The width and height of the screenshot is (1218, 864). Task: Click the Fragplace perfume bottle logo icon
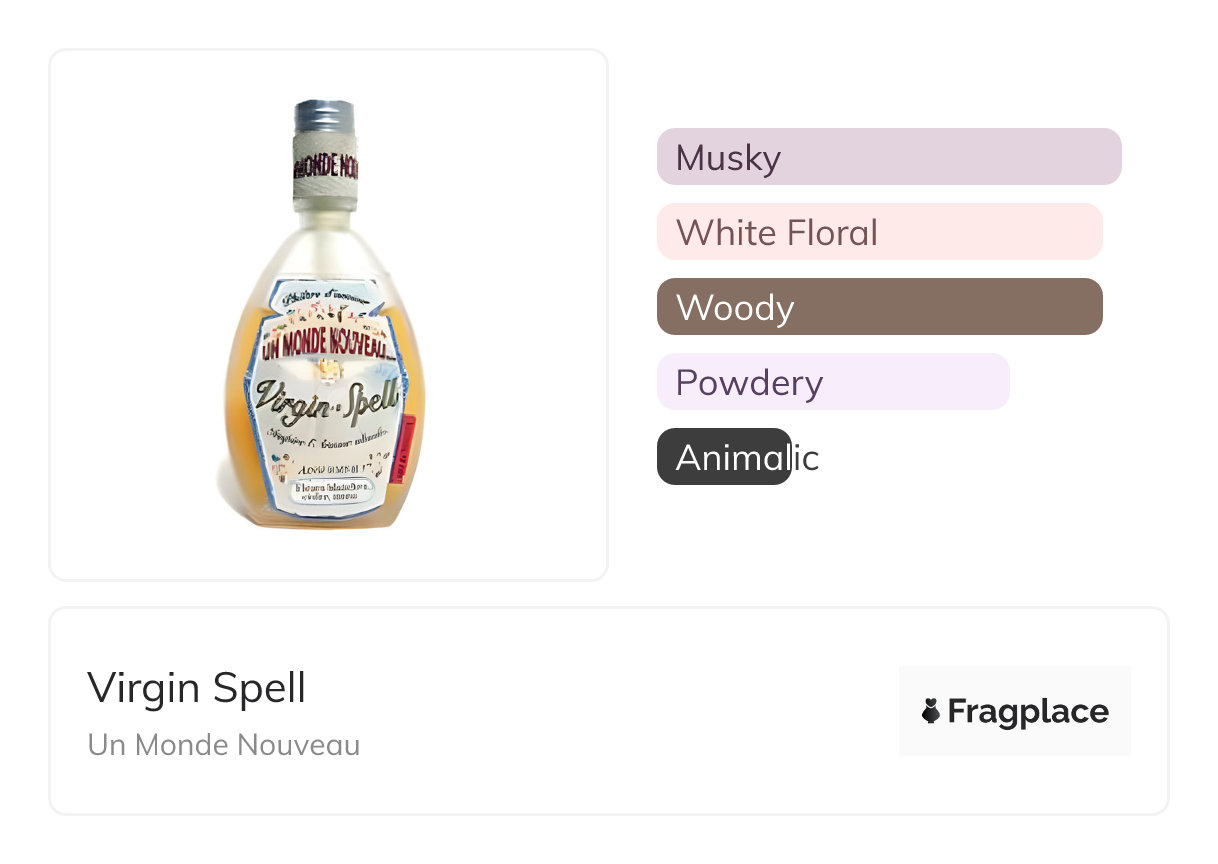click(x=931, y=711)
